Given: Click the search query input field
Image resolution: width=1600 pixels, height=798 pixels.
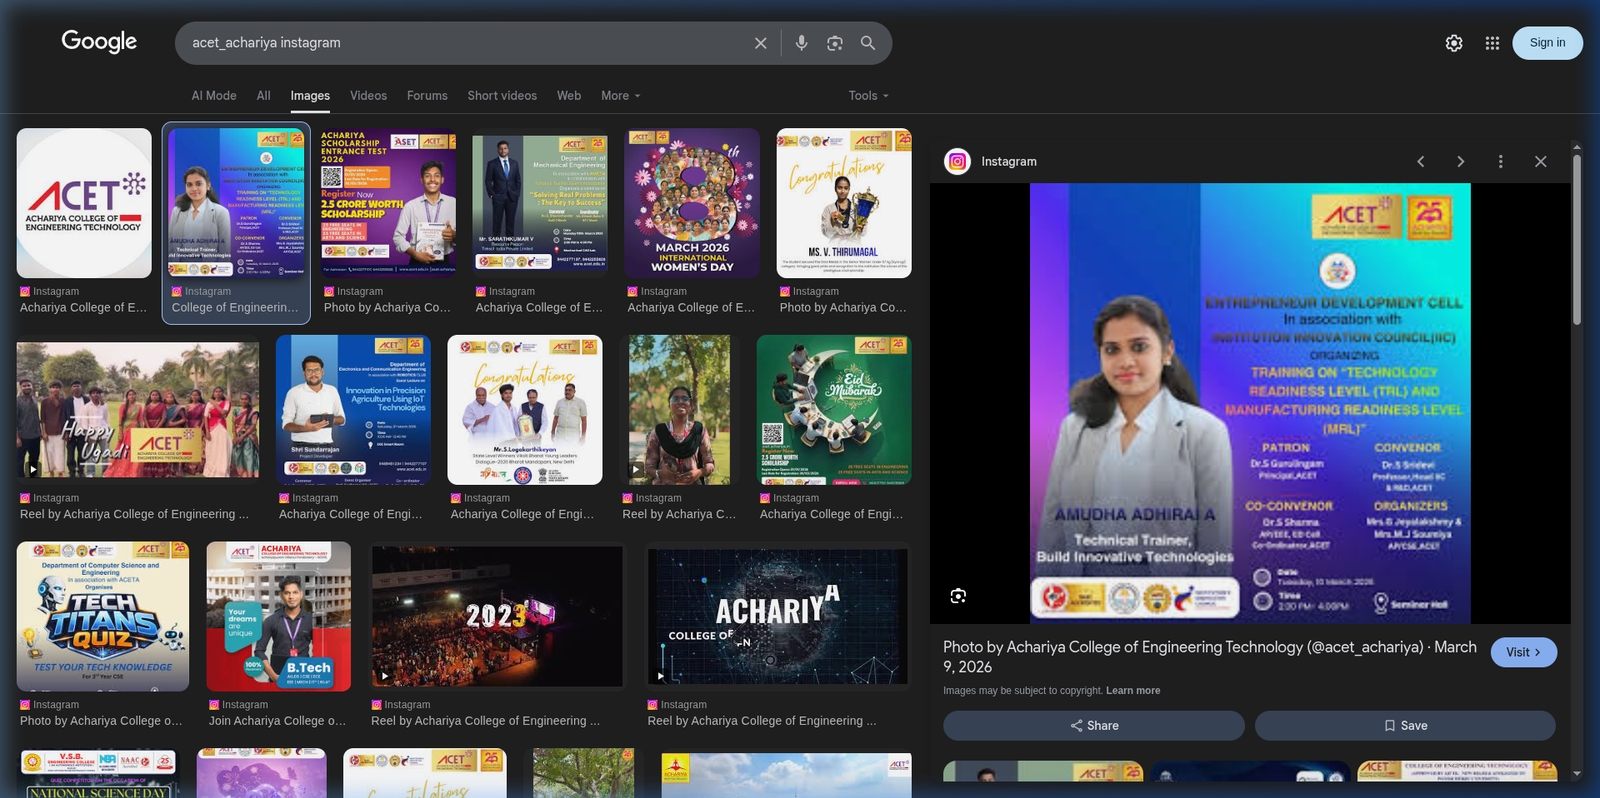Looking at the screenshot, I should (x=465, y=43).
